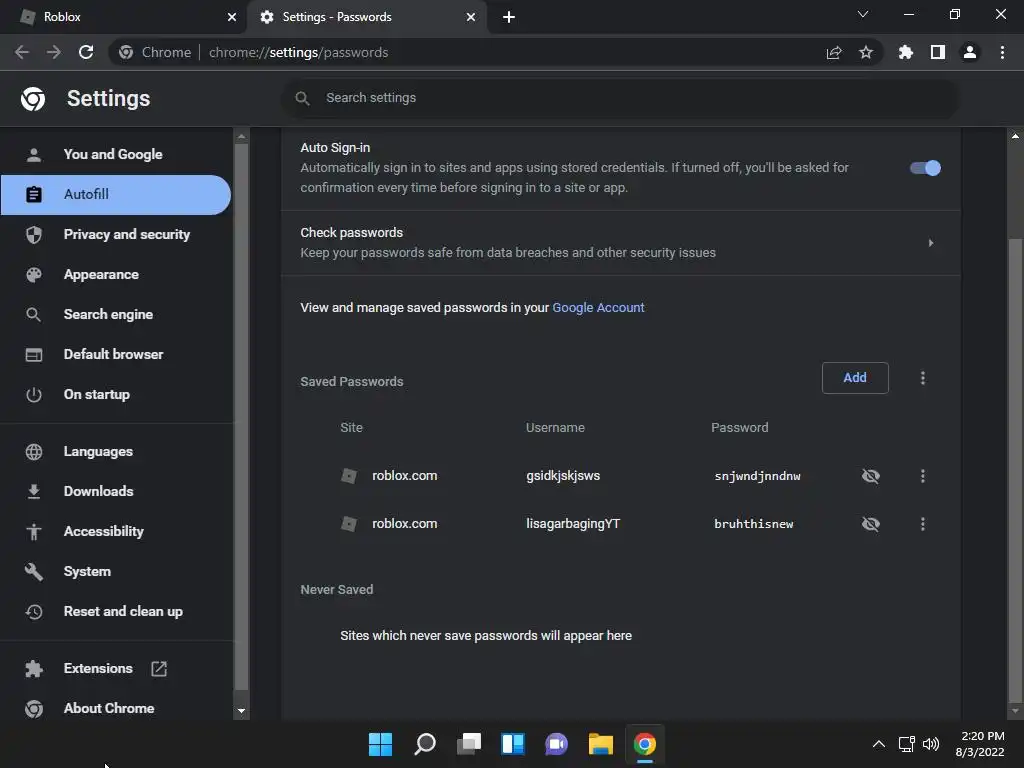
Task: Open the Google Account link
Action: click(598, 308)
